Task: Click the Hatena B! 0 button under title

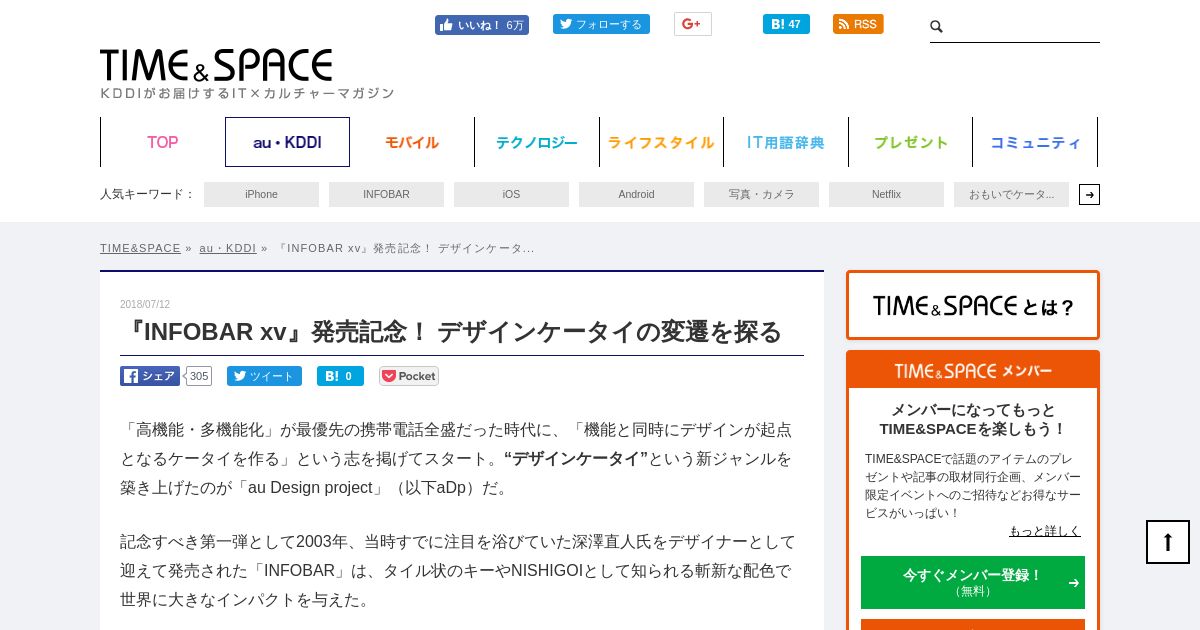Action: (x=340, y=376)
